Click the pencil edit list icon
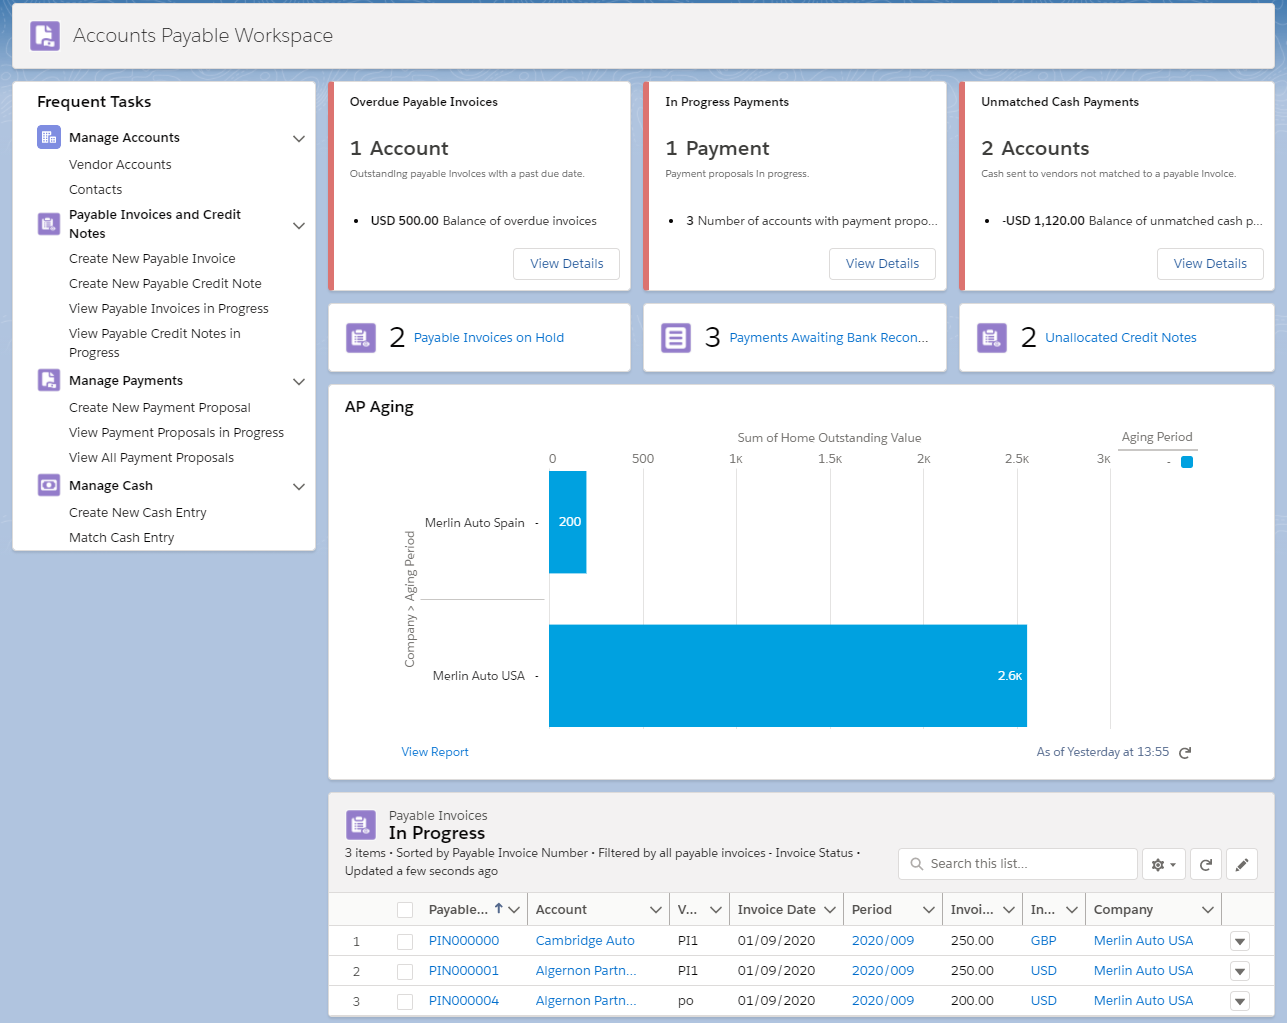1287x1023 pixels. (1242, 865)
